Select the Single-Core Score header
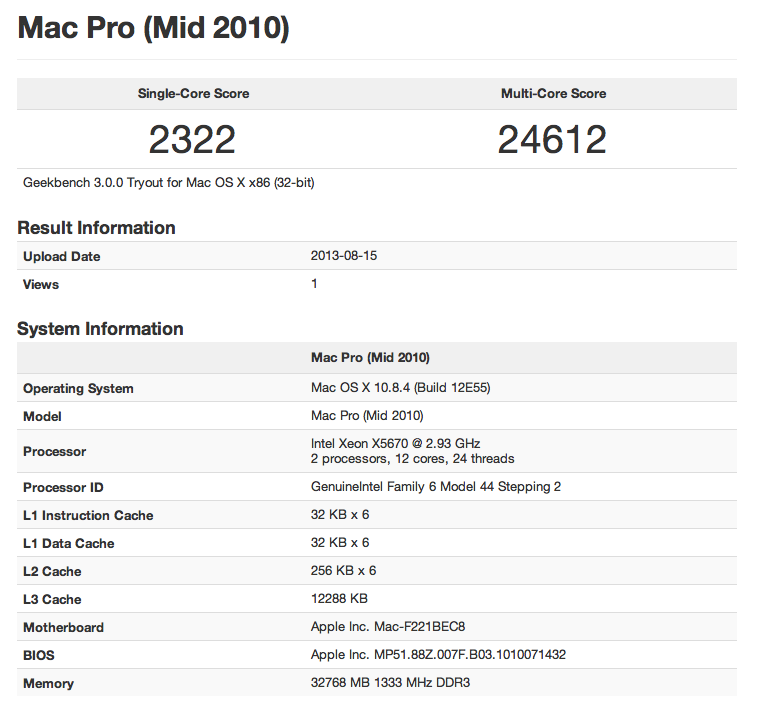 click(x=194, y=94)
